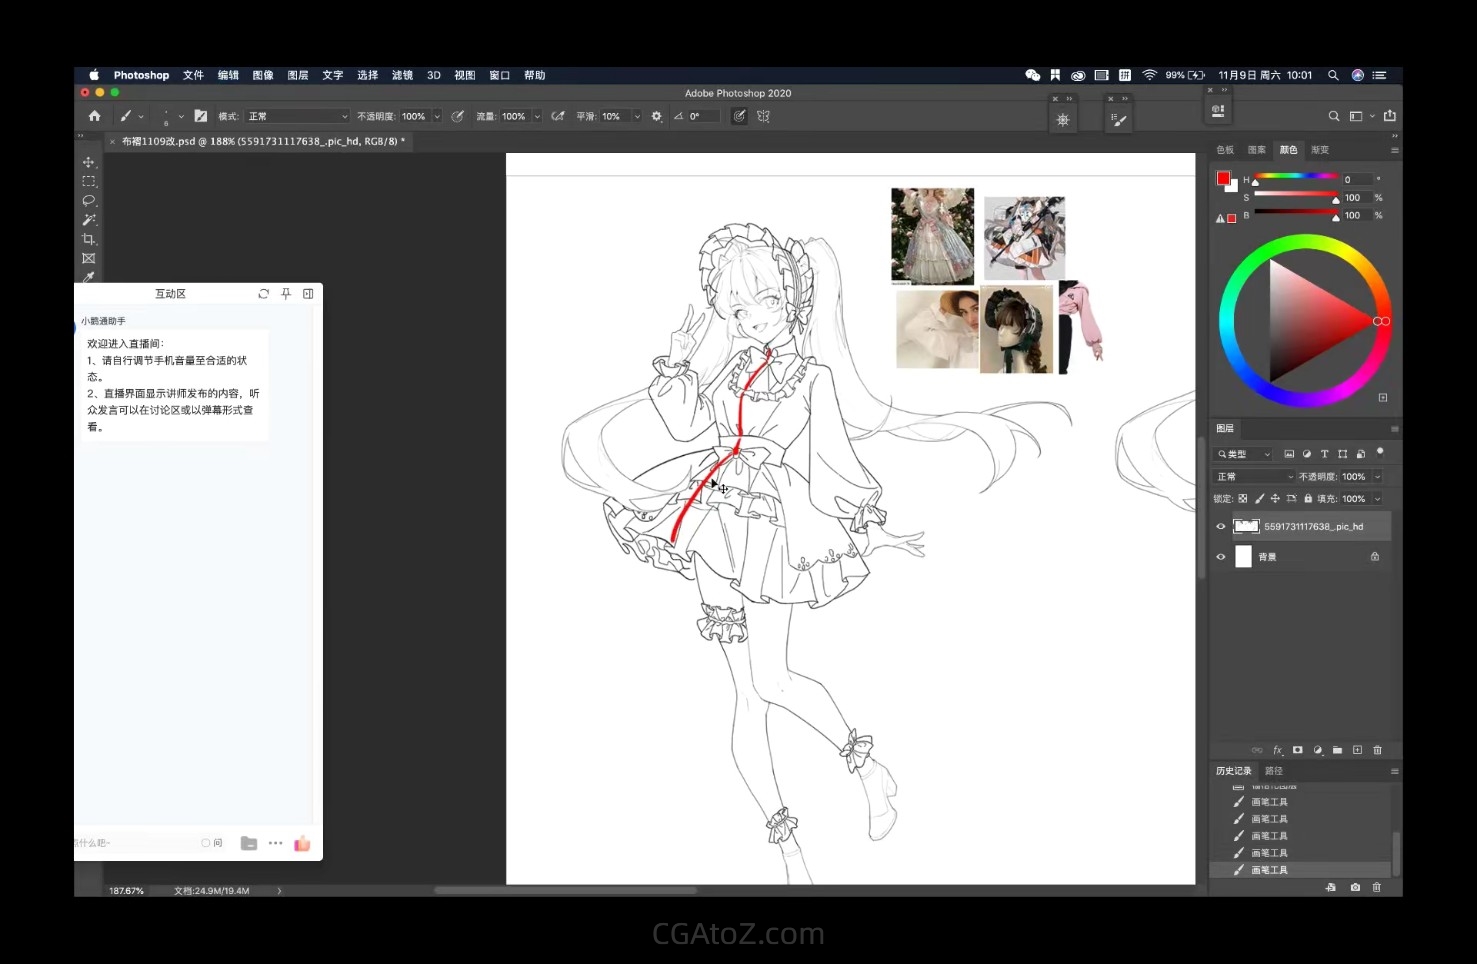Screen dimensions: 1477x964
Task: Open the brush 模式 blend mode dropdown
Action: click(x=297, y=116)
